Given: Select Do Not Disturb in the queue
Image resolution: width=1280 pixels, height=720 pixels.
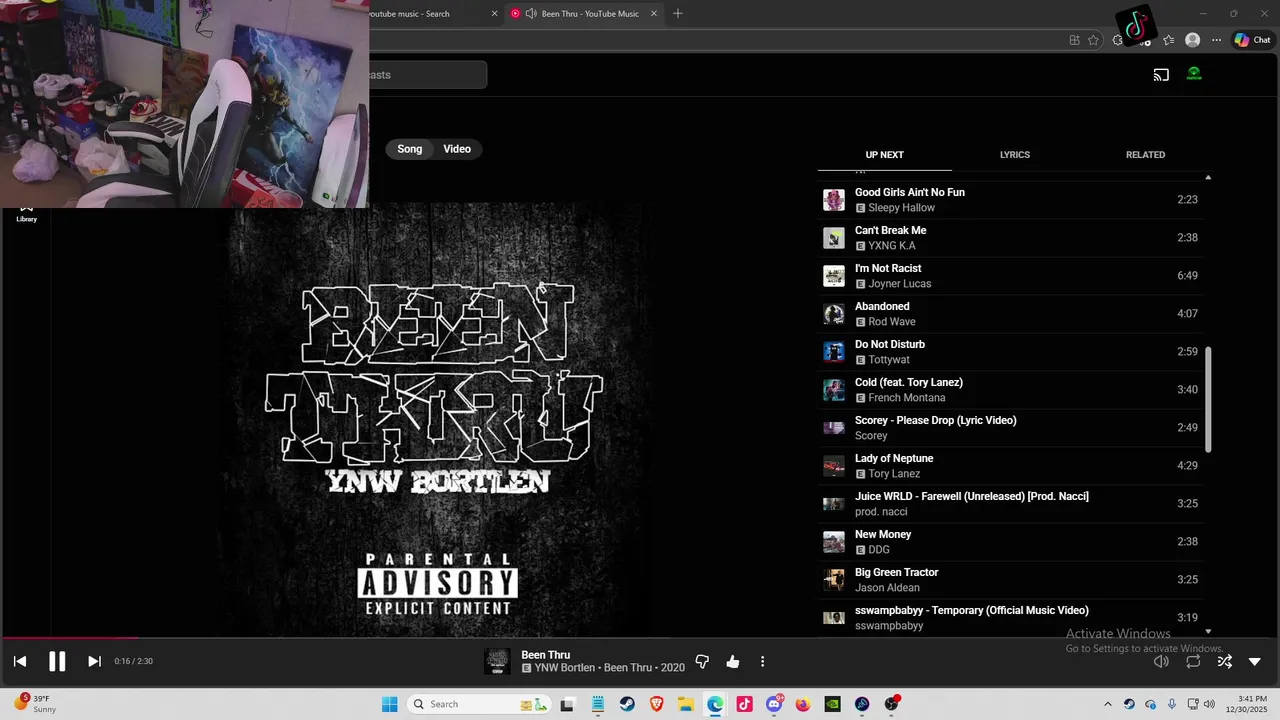Looking at the screenshot, I should point(1011,352).
